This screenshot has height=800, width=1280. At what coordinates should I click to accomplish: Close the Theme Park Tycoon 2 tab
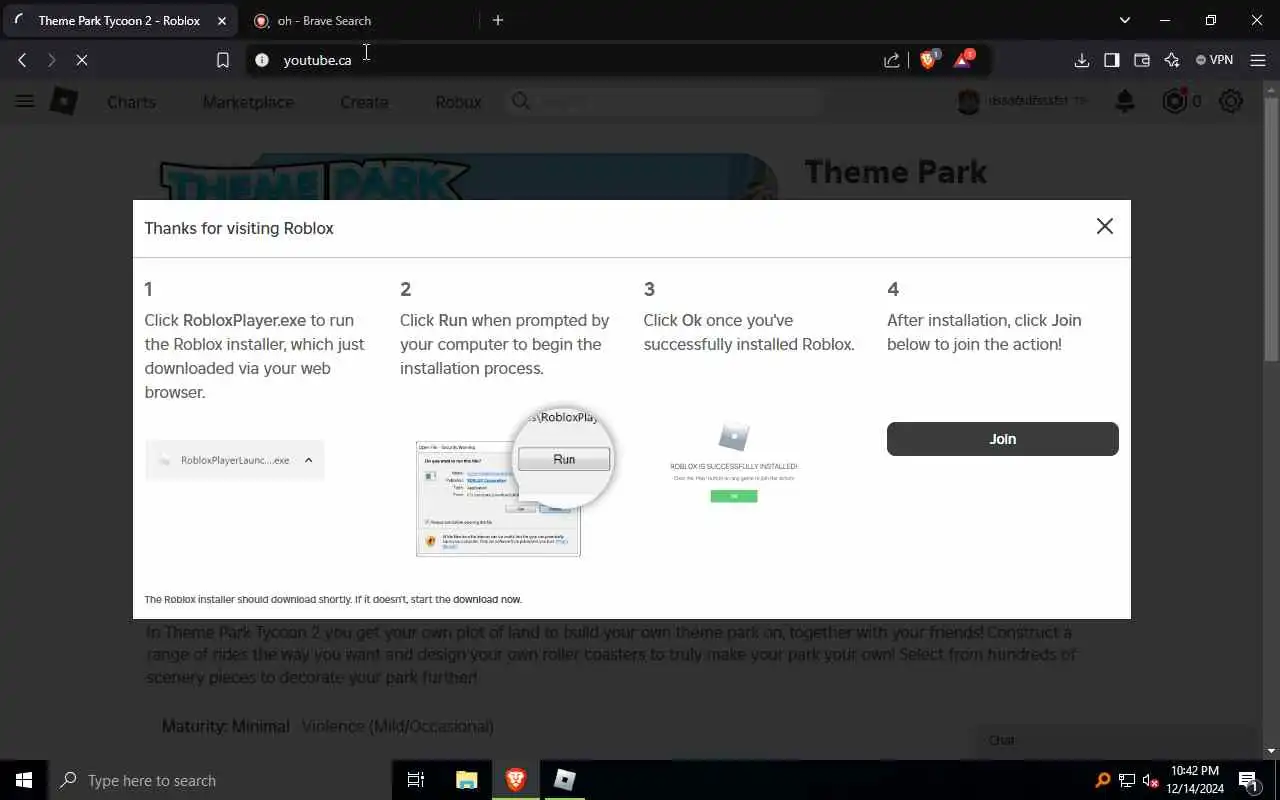click(221, 20)
